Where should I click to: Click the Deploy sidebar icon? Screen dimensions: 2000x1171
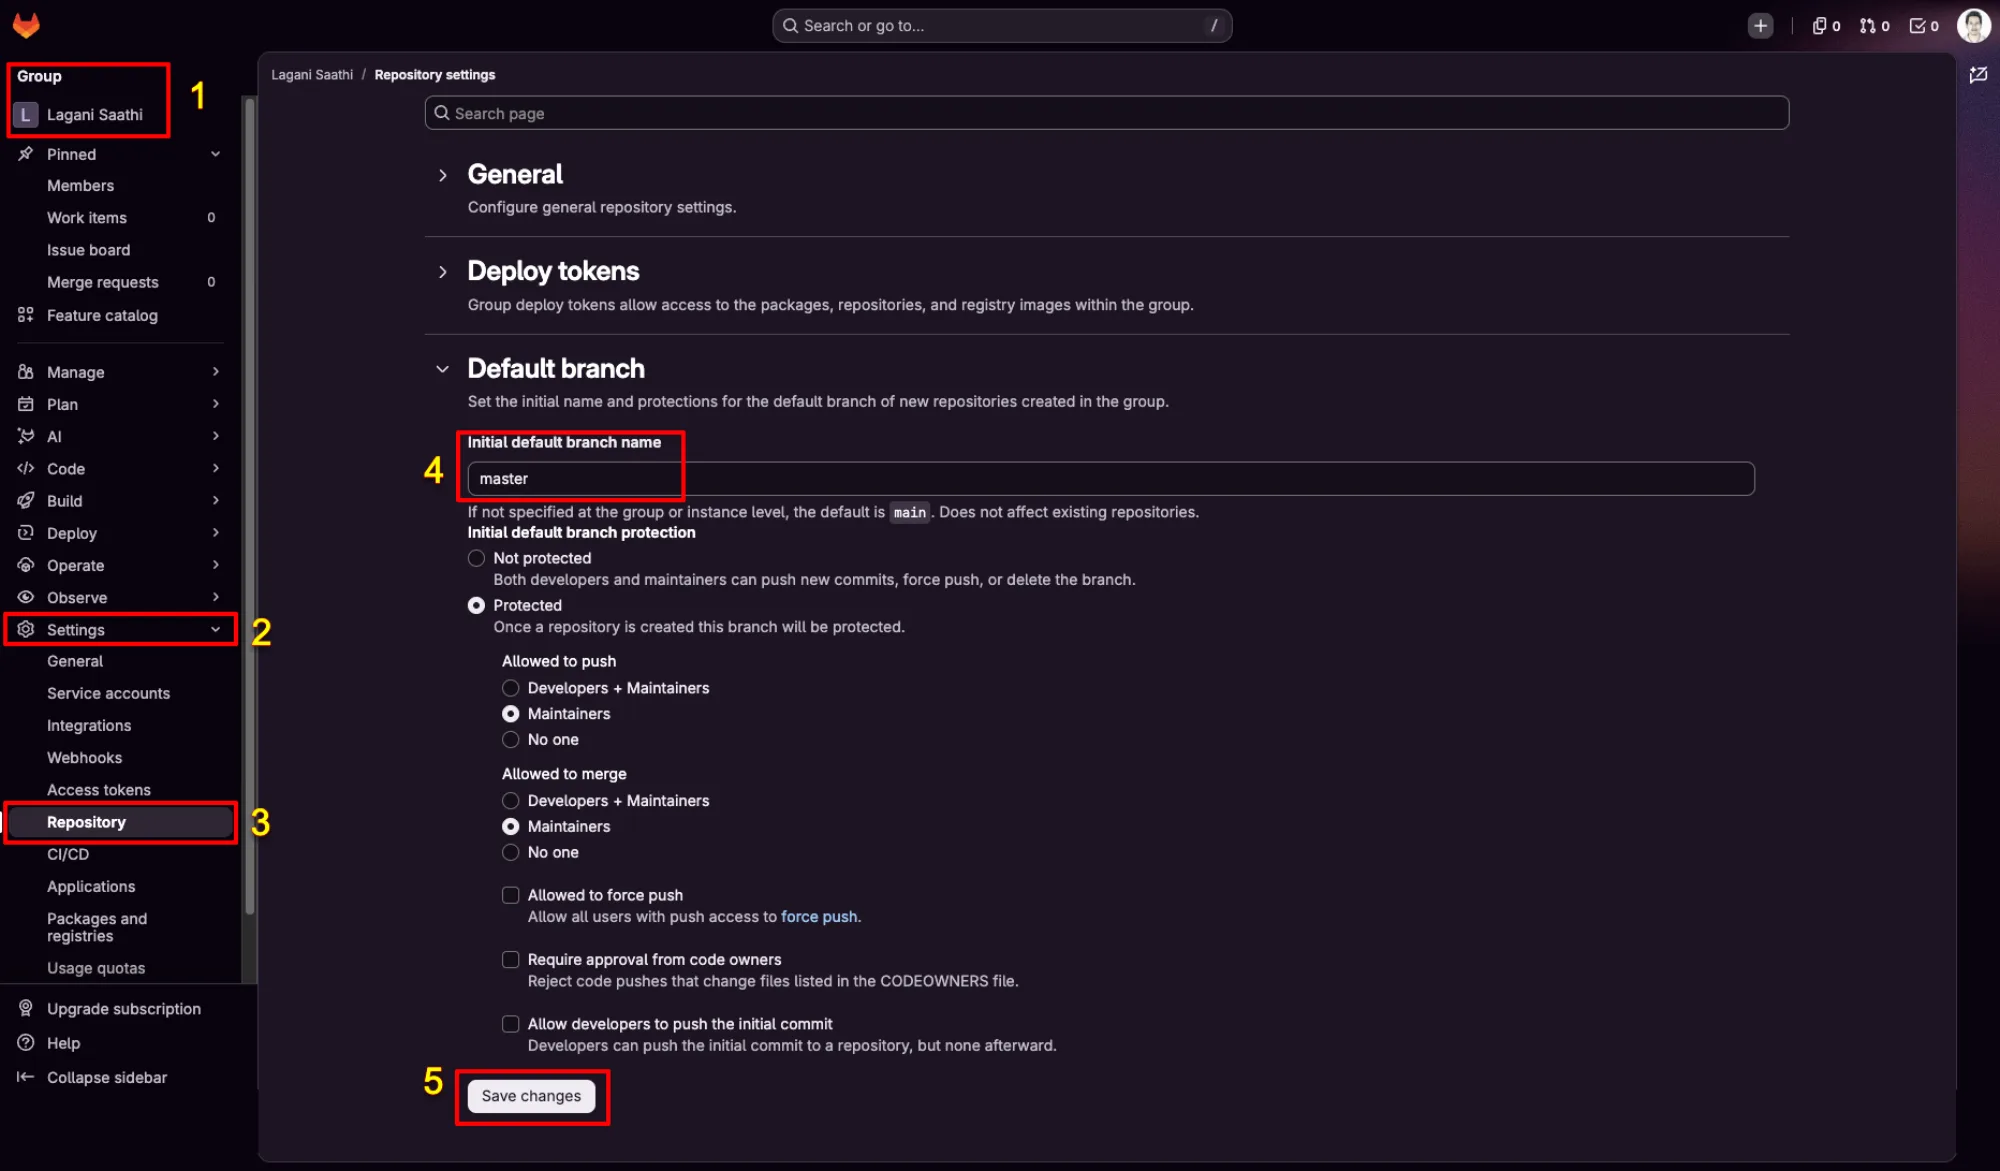tap(26, 533)
